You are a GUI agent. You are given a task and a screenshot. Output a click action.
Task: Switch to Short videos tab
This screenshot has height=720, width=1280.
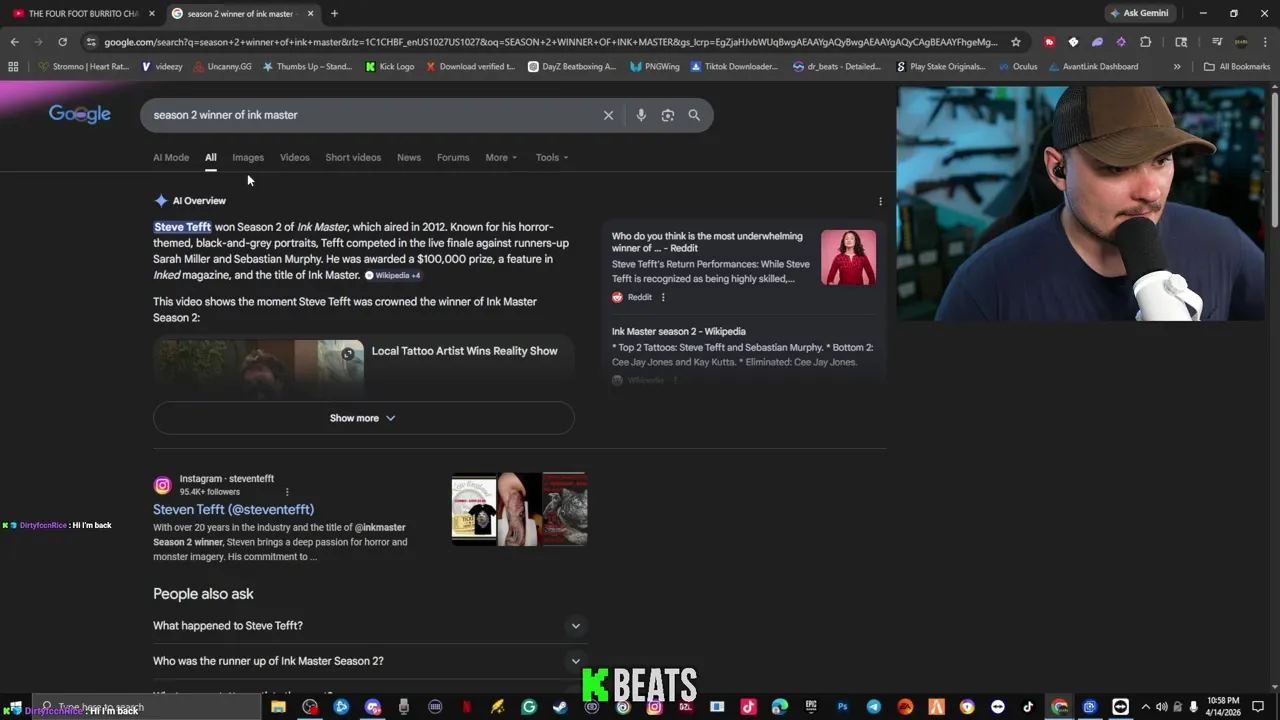point(353,157)
